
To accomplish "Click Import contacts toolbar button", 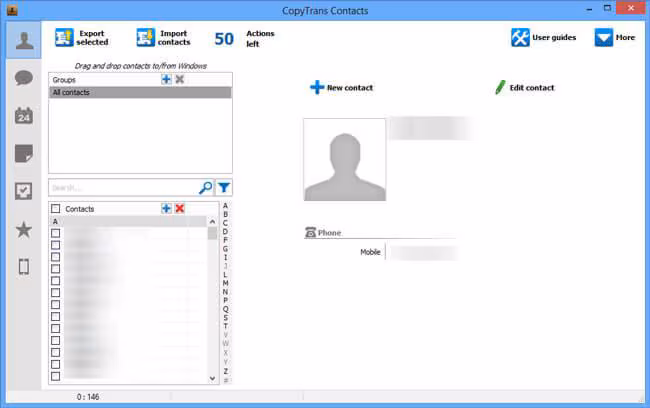I will click(x=163, y=38).
